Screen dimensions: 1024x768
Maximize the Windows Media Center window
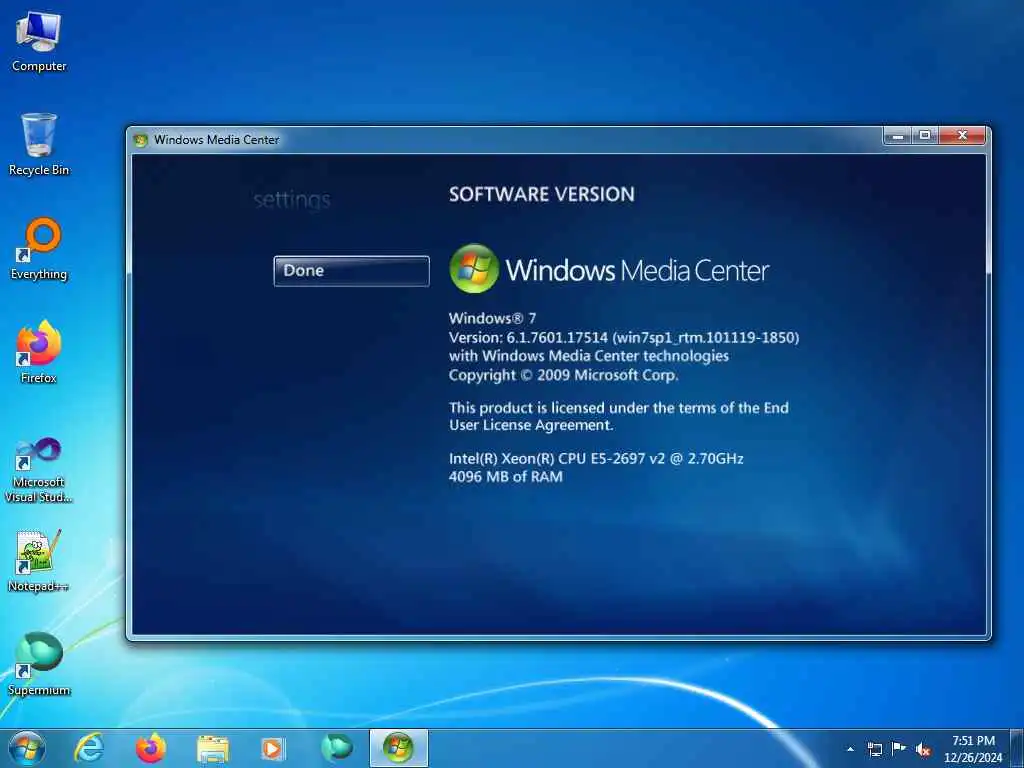click(925, 135)
